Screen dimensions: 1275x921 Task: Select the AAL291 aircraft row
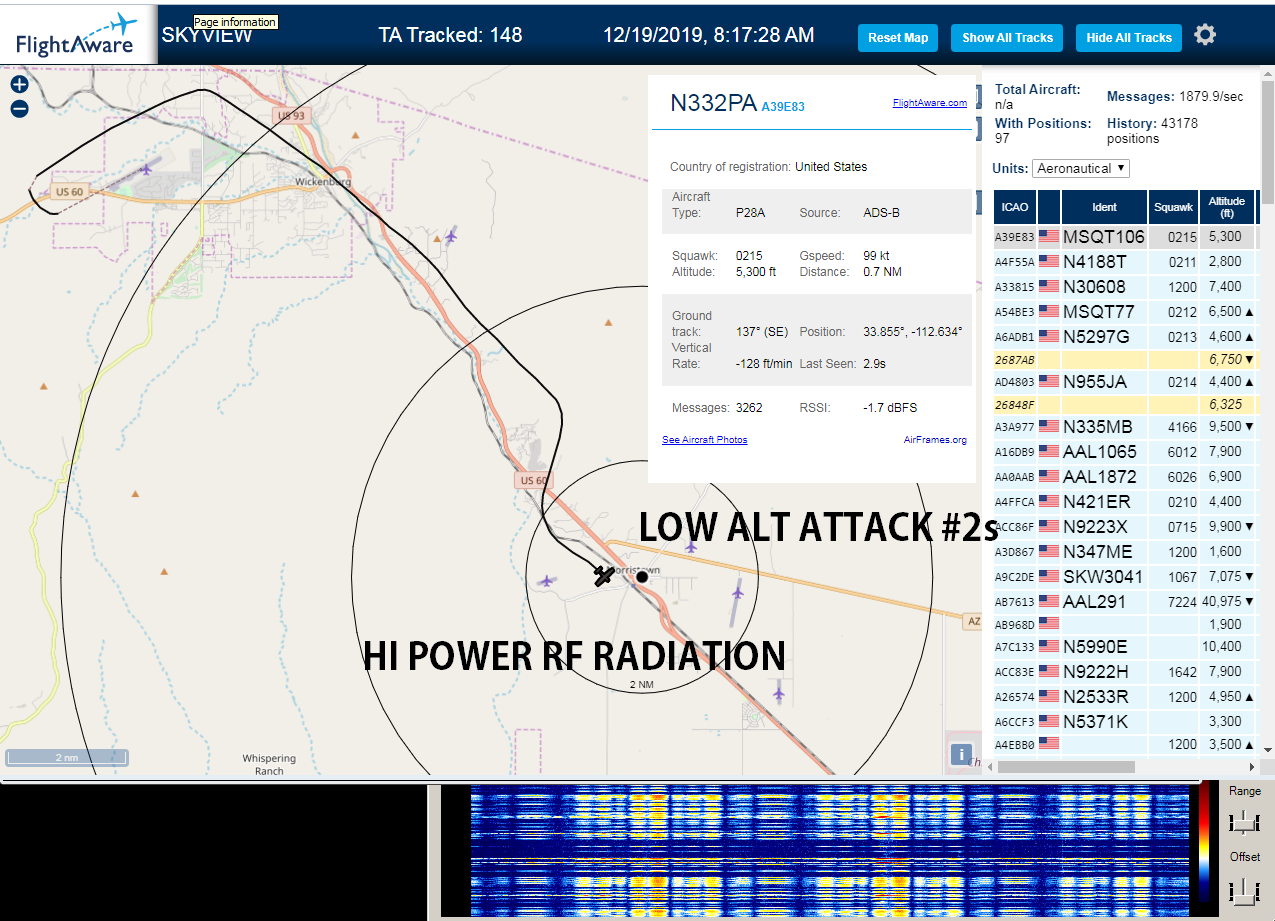click(1125, 602)
